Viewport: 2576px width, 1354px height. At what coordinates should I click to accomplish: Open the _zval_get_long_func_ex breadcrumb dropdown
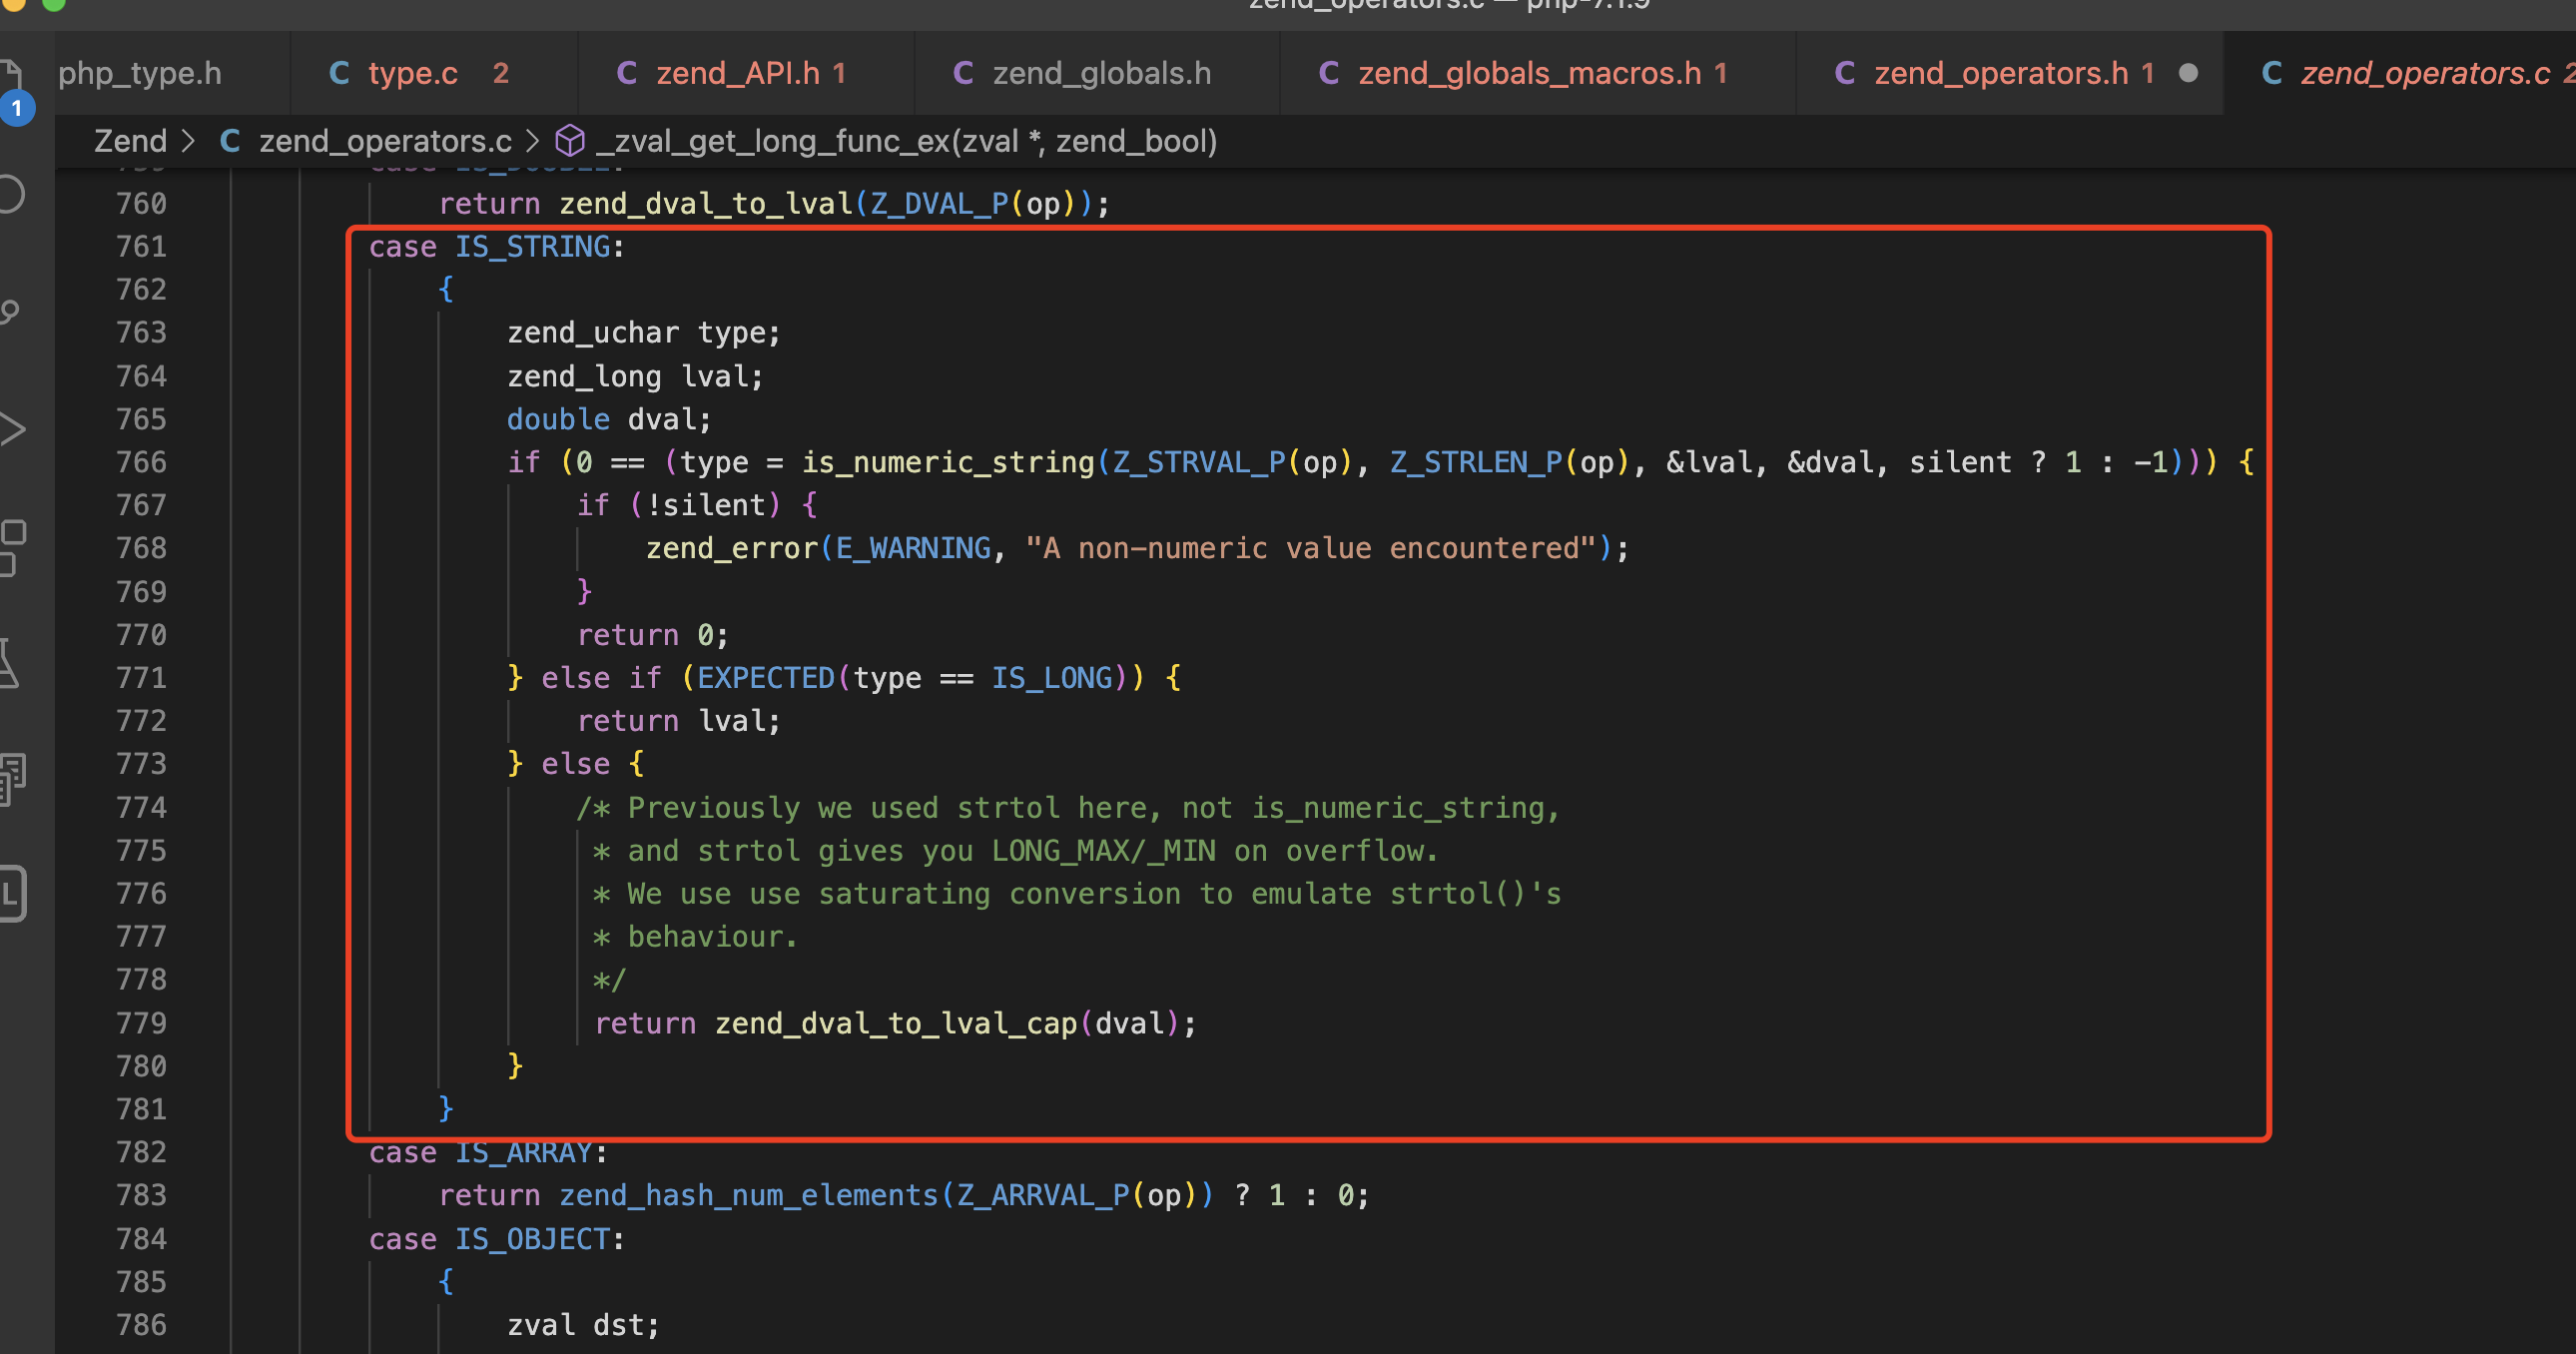(x=905, y=141)
